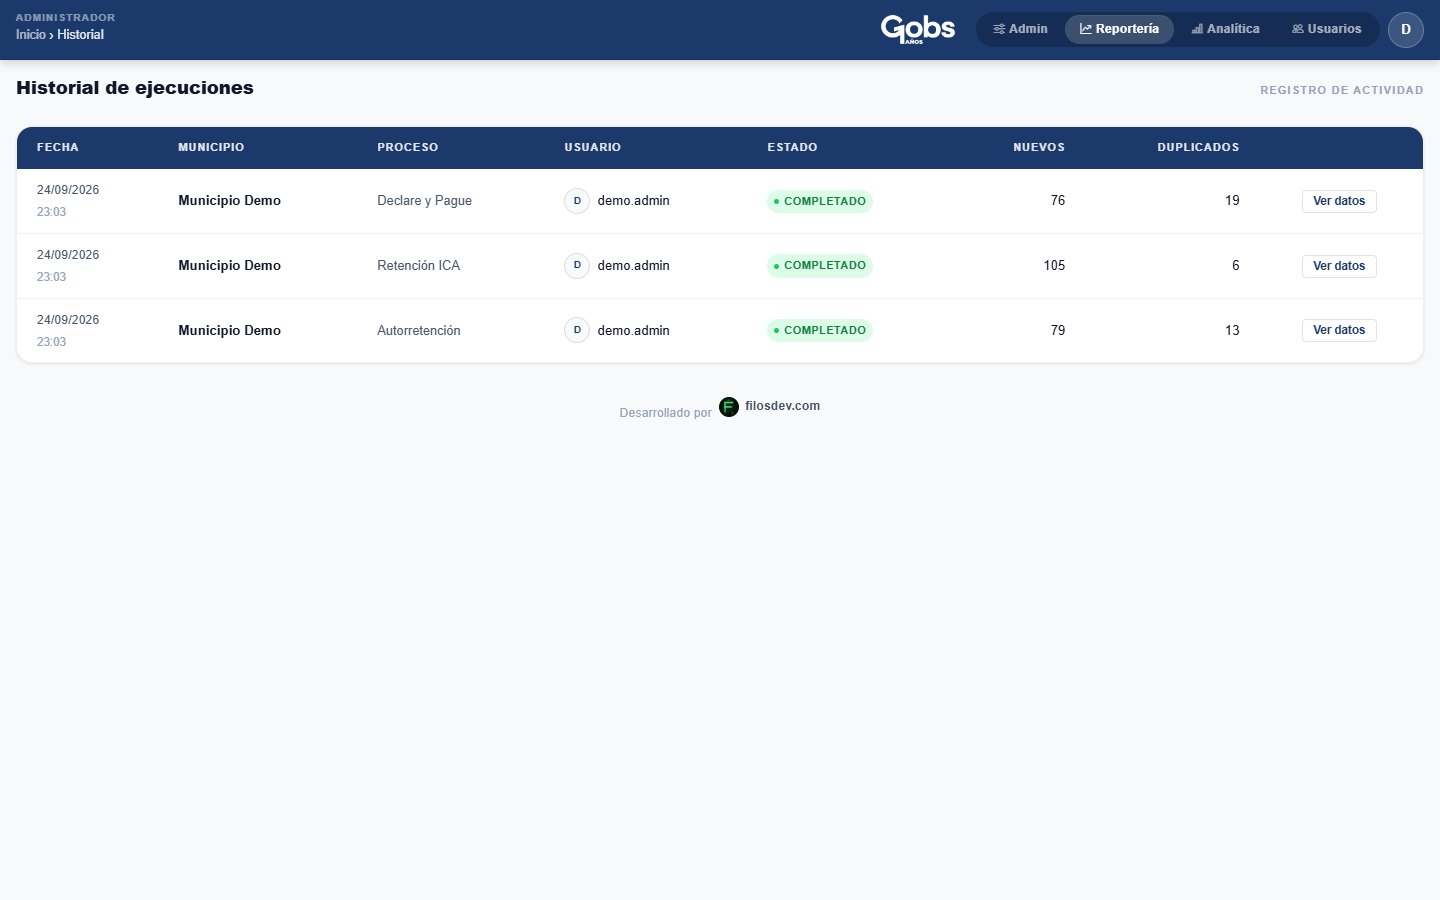Click user avatar in Declare y Pague row
The height and width of the screenshot is (900, 1440).
[577, 201]
